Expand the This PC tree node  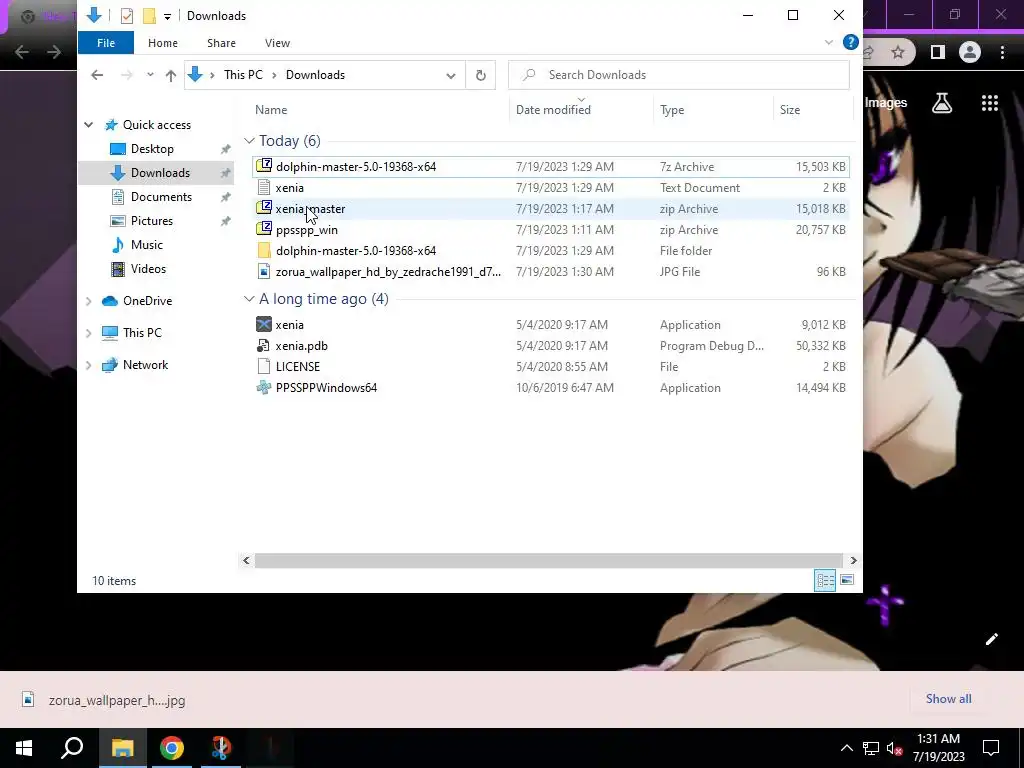[x=89, y=333]
